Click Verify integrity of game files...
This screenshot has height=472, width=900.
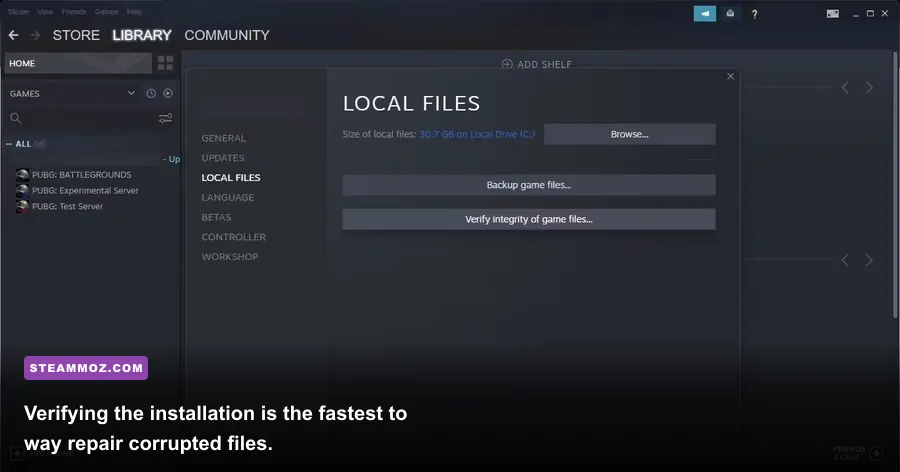pos(529,219)
